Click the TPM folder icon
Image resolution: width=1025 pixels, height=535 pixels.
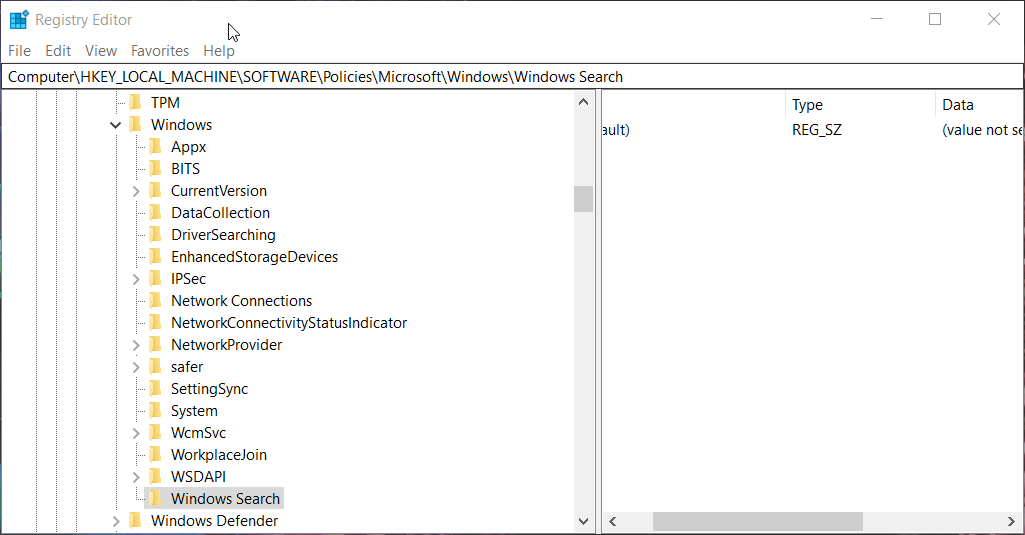click(135, 103)
